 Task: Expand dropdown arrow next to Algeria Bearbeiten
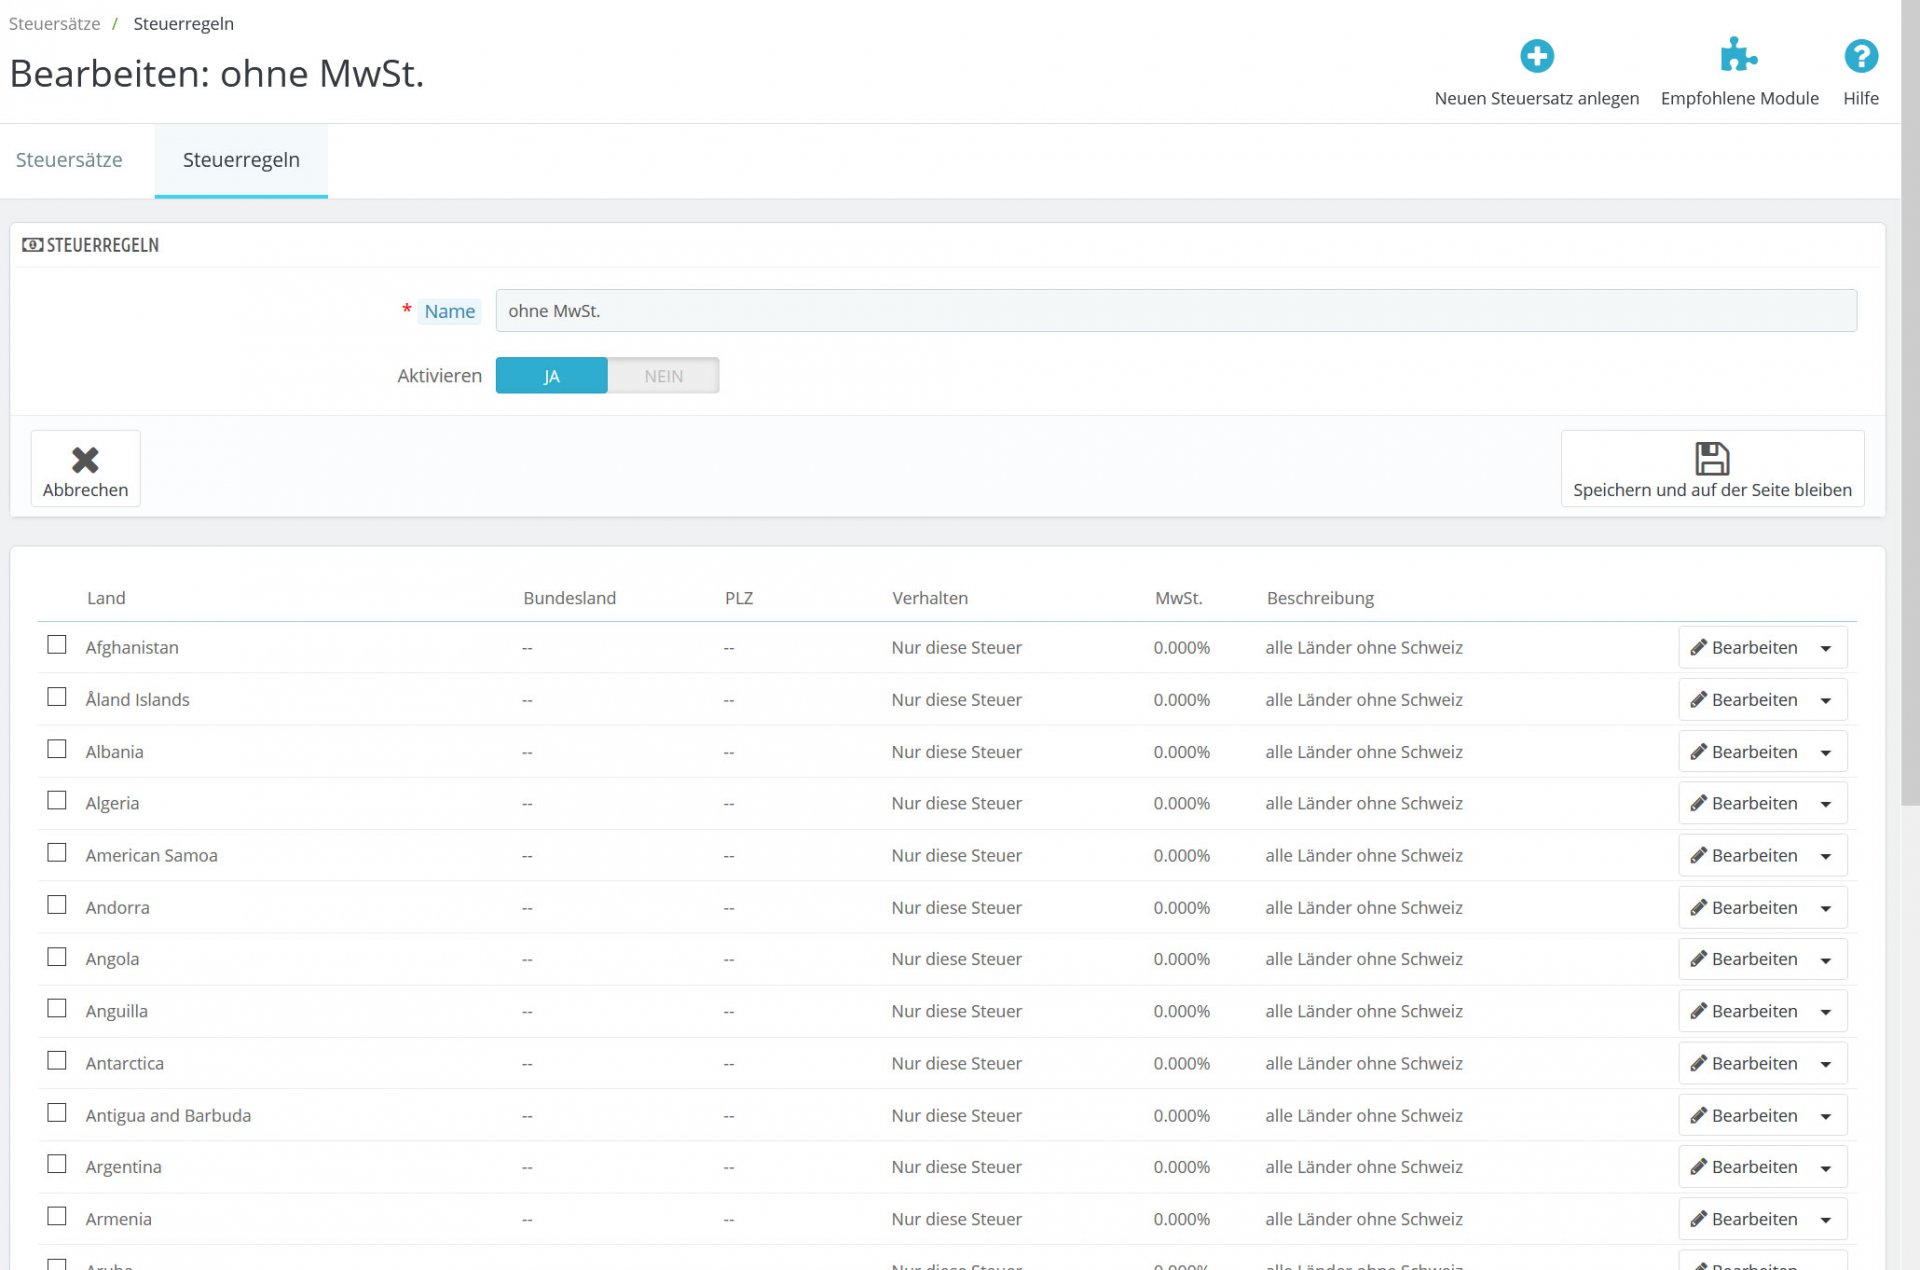point(1825,804)
